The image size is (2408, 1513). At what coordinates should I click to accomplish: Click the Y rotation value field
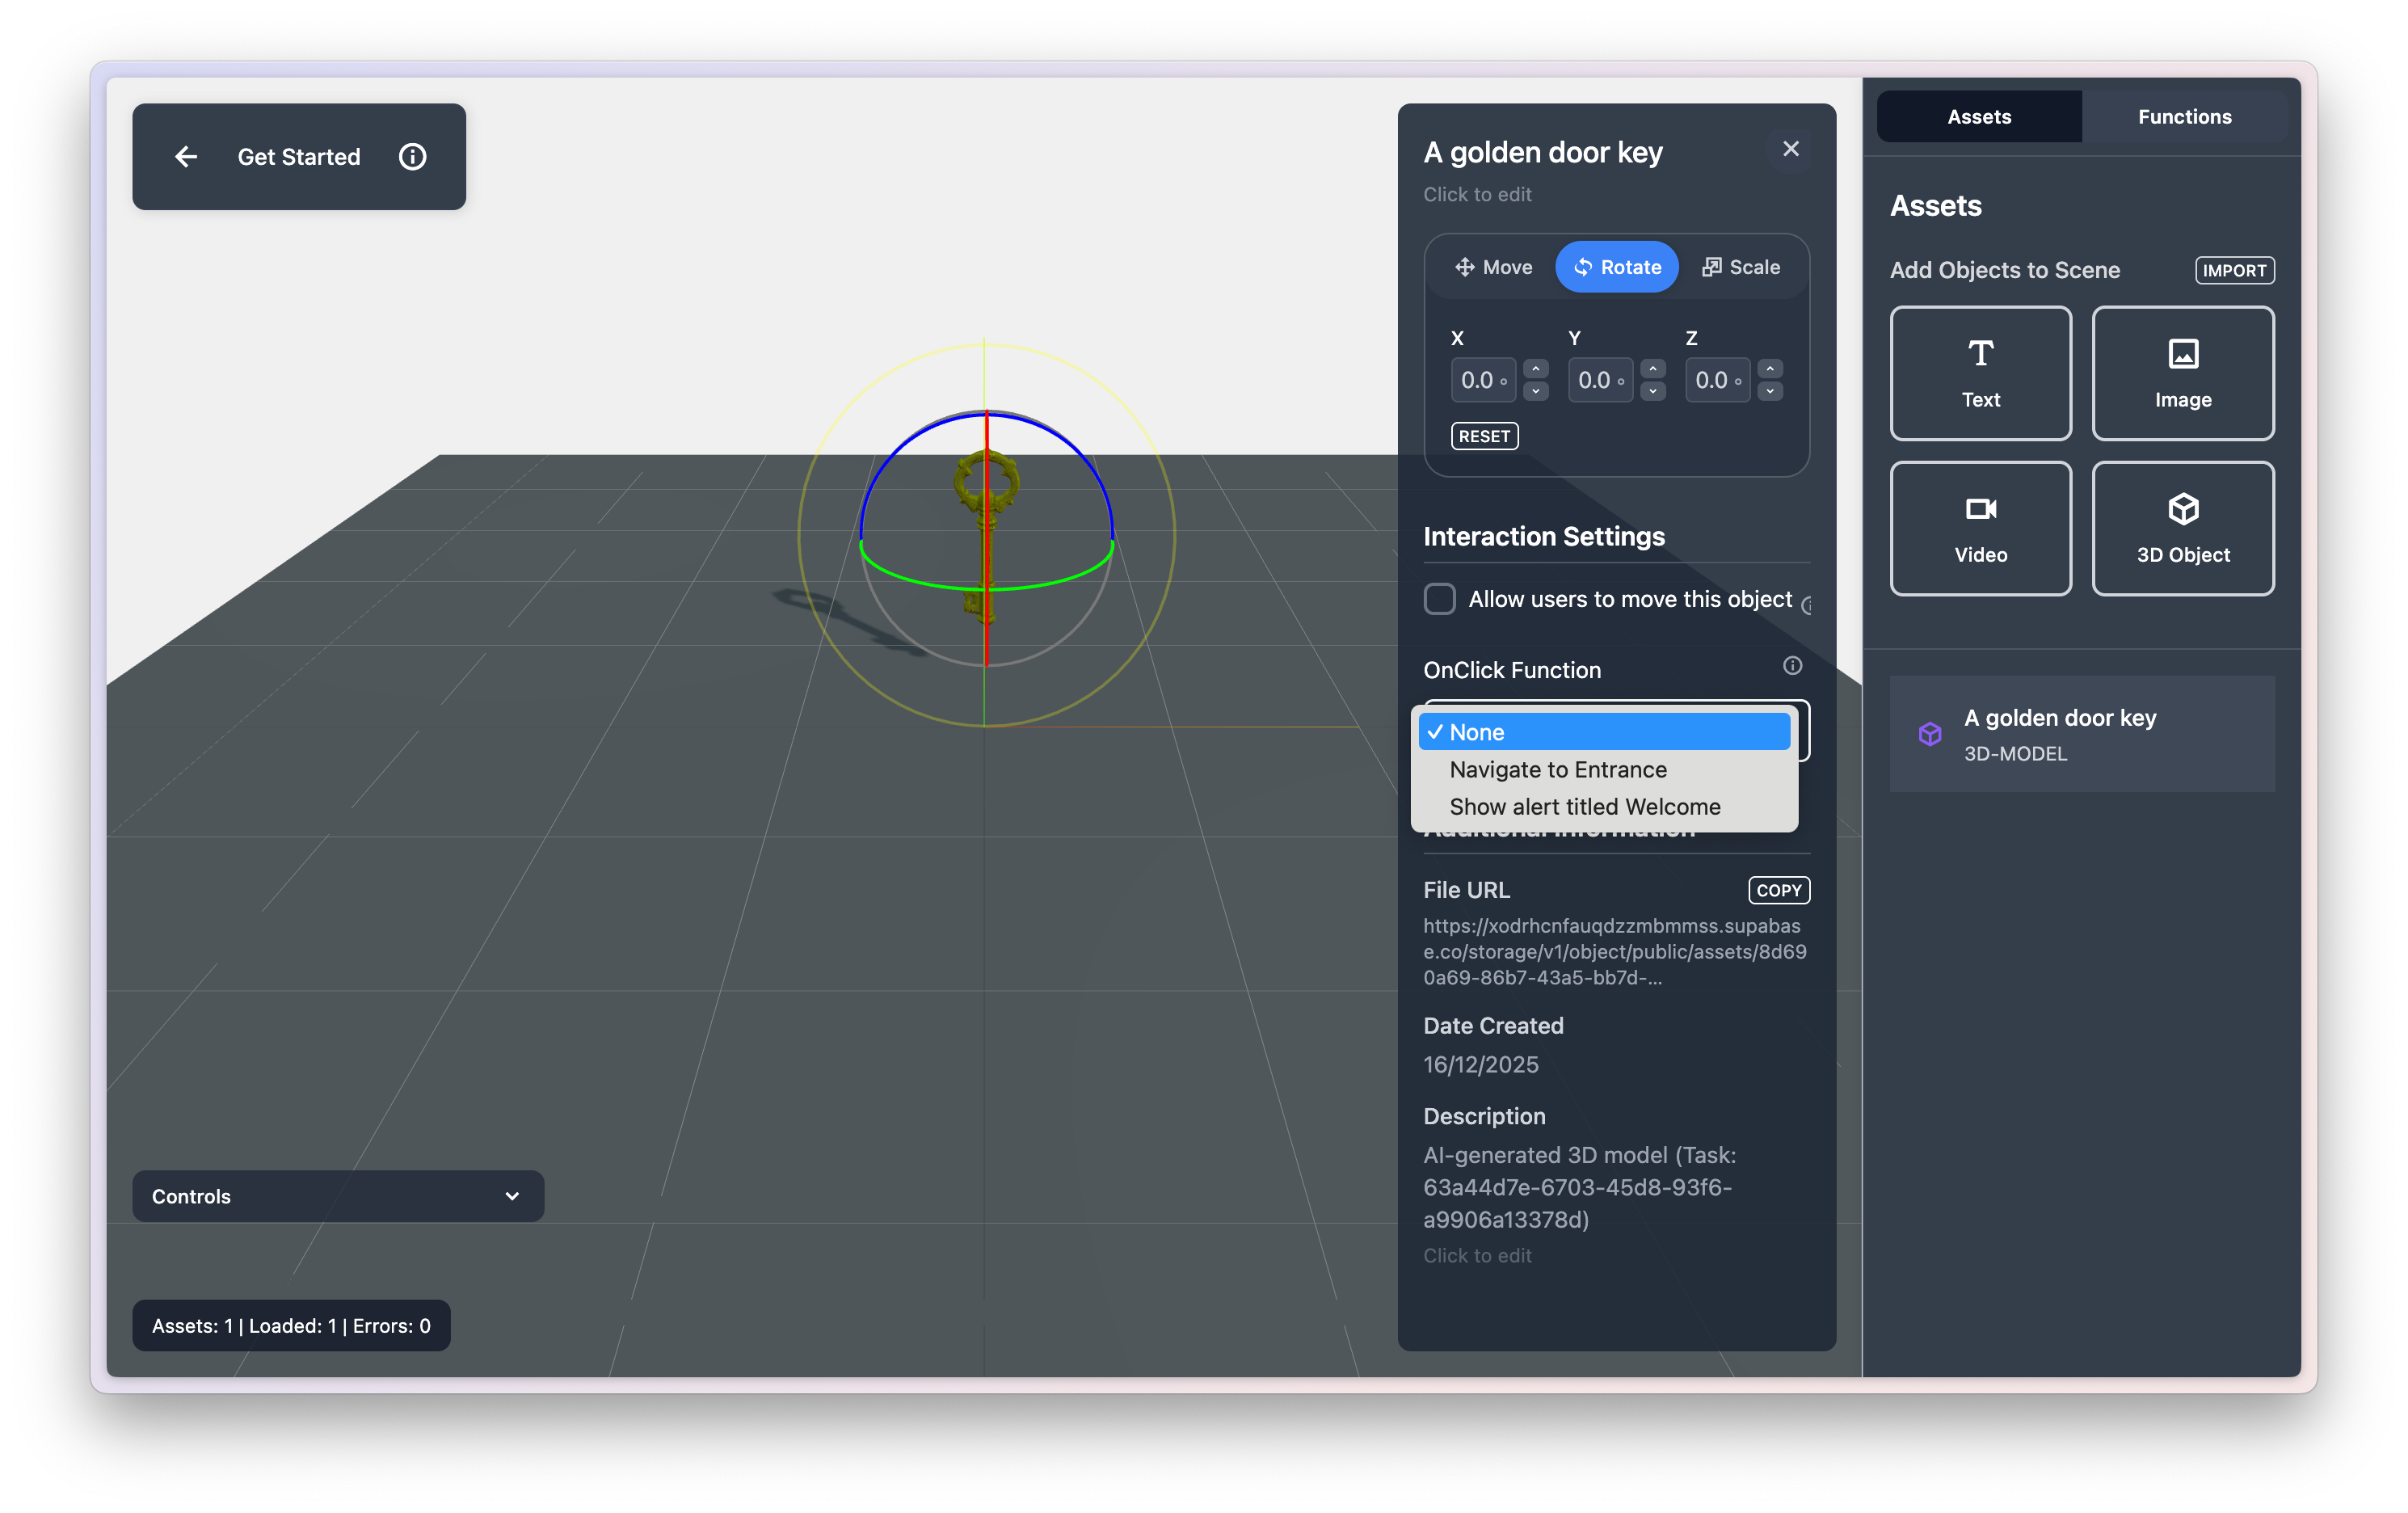click(1600, 380)
